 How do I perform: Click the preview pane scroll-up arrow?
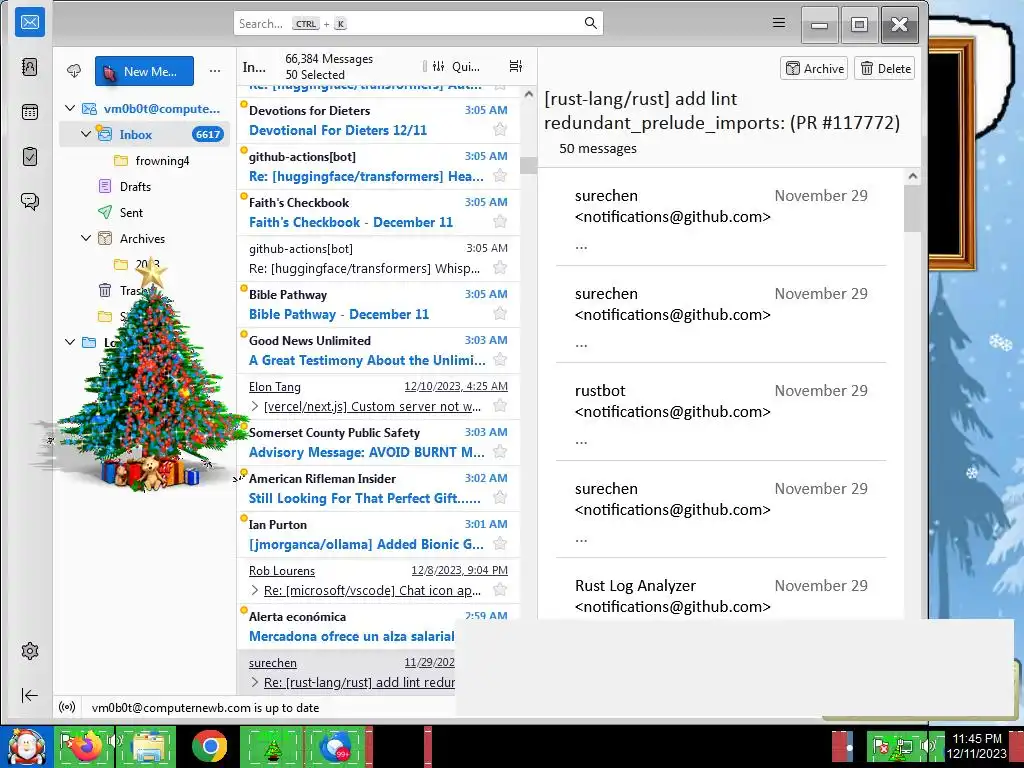[x=912, y=176]
